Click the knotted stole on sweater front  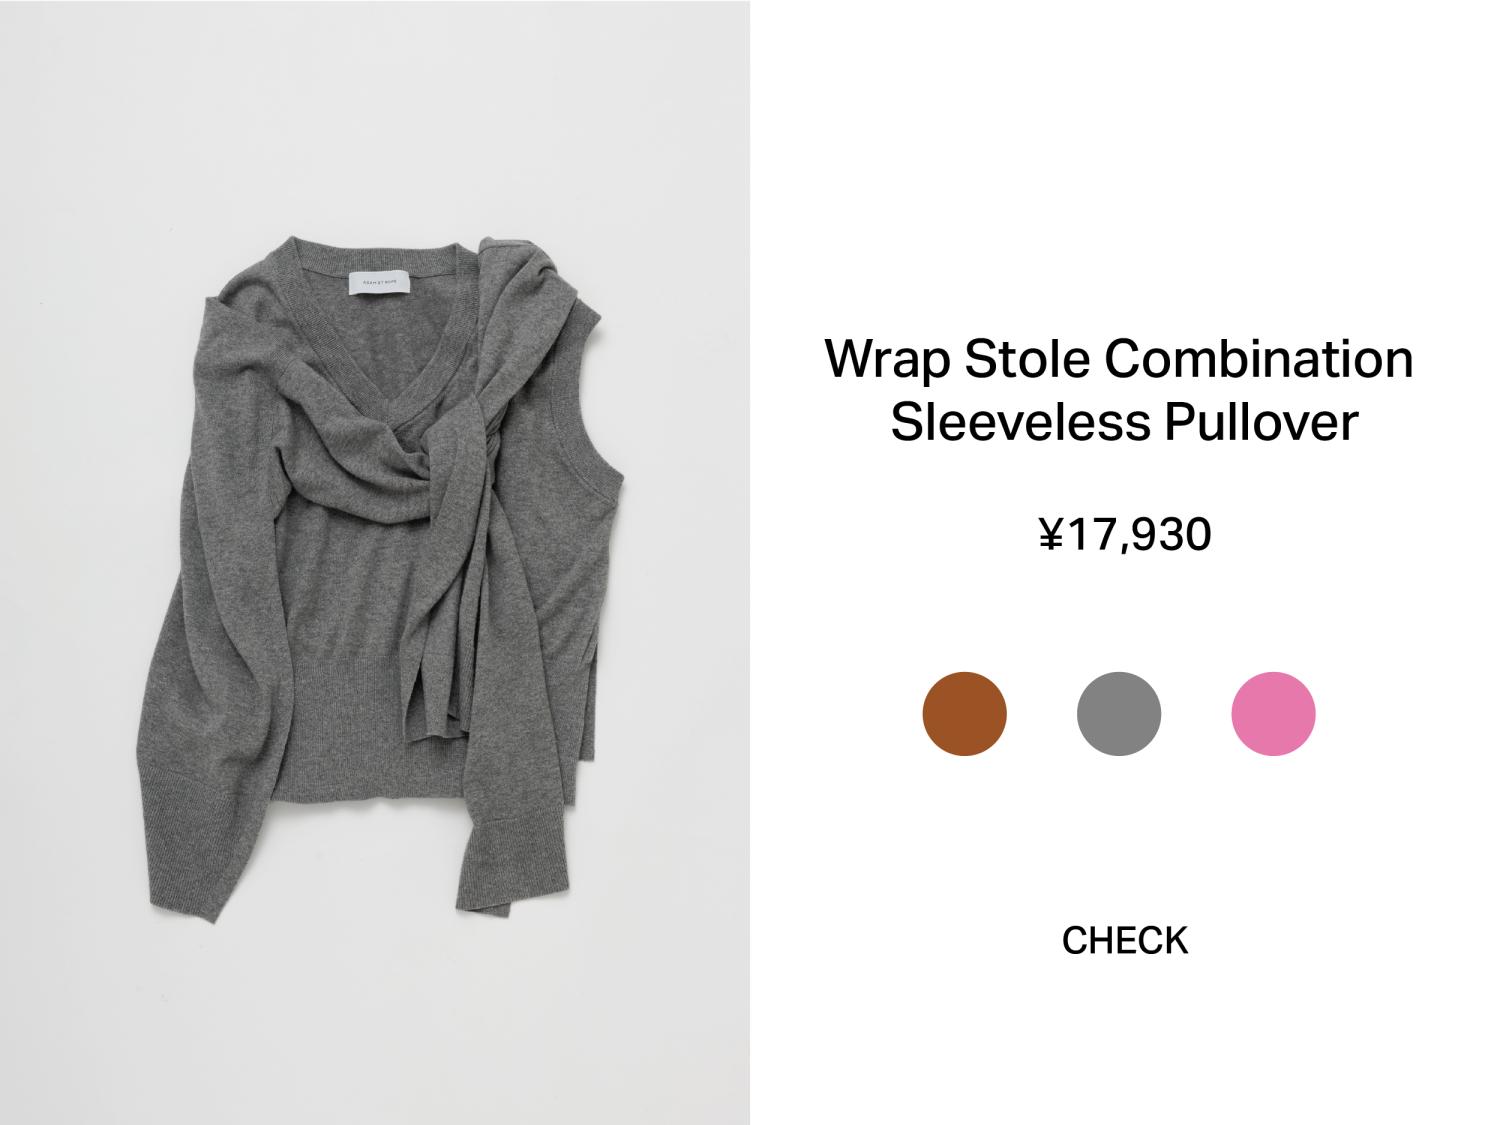coord(440,450)
